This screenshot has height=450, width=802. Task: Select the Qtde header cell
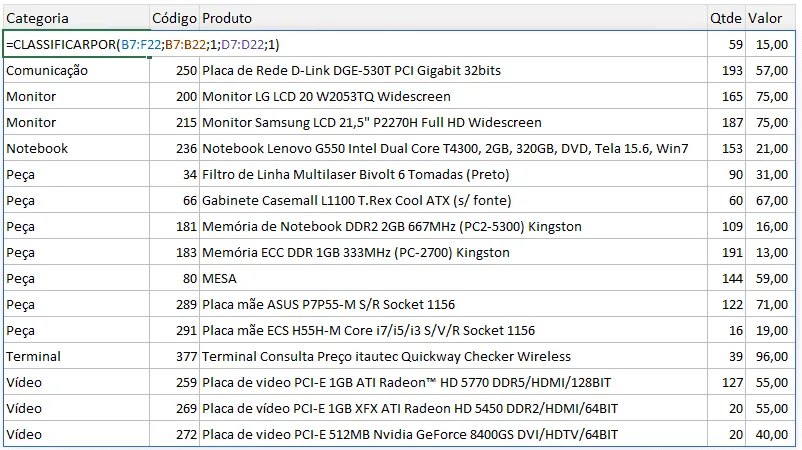point(726,18)
